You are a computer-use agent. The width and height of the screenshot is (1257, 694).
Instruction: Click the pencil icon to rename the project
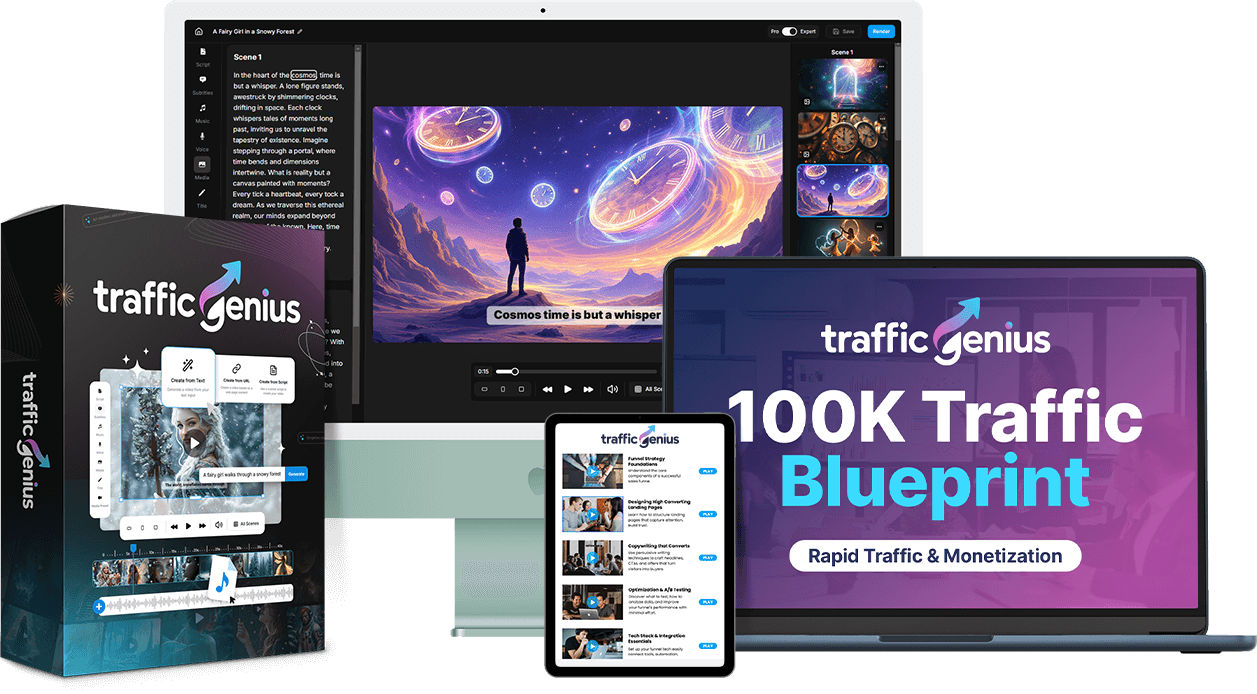pos(298,31)
